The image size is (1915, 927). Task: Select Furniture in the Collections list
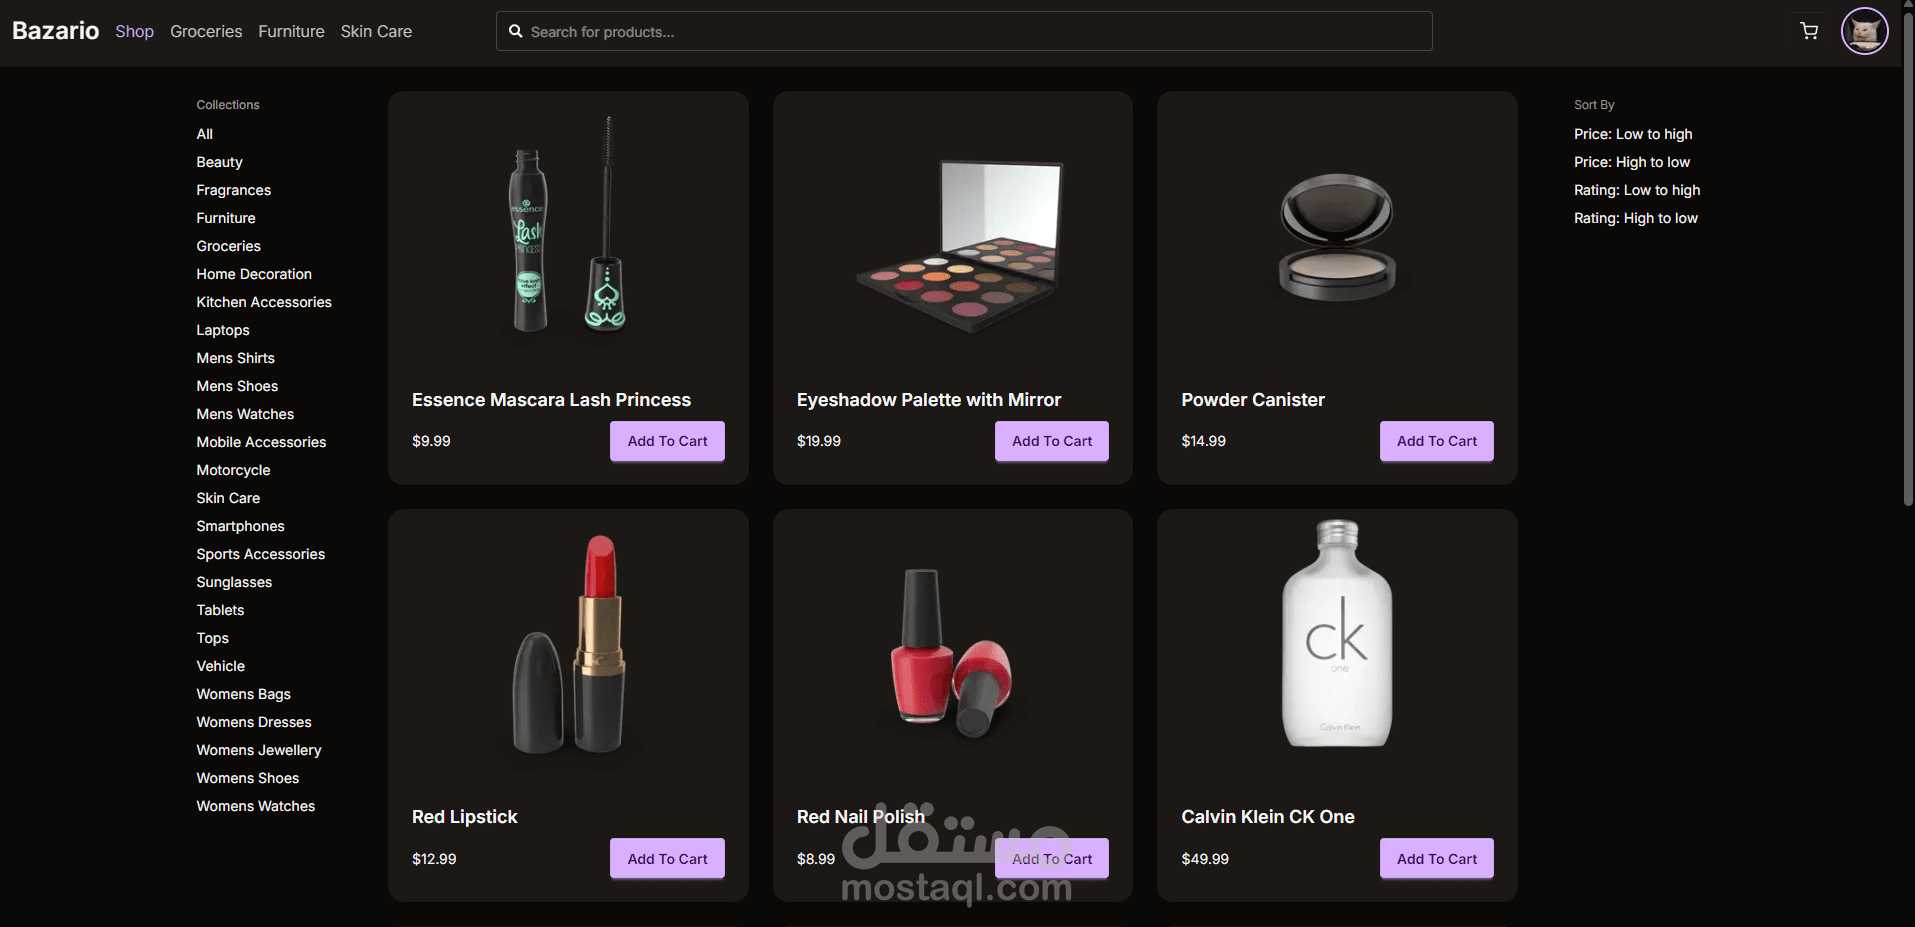tap(226, 218)
